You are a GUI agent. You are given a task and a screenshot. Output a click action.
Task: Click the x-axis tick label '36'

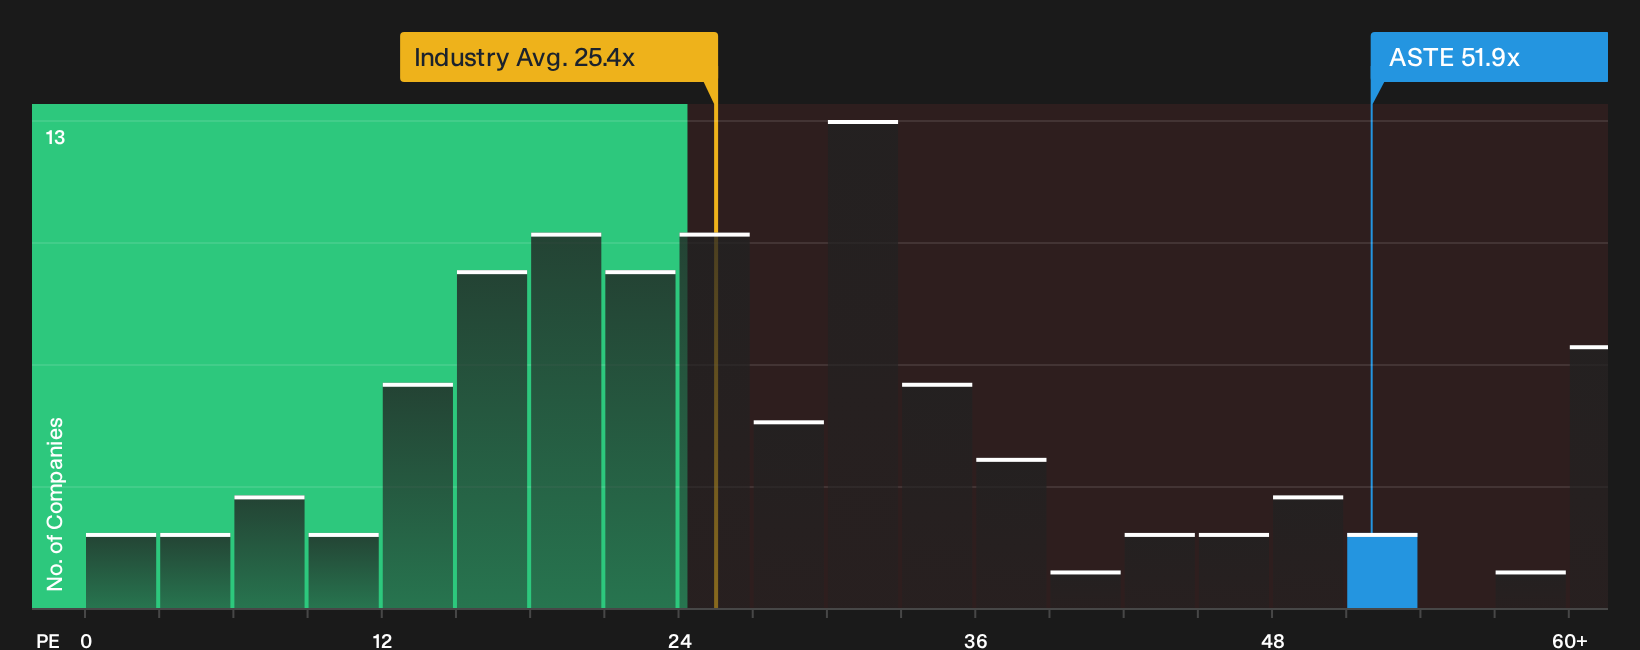(975, 641)
